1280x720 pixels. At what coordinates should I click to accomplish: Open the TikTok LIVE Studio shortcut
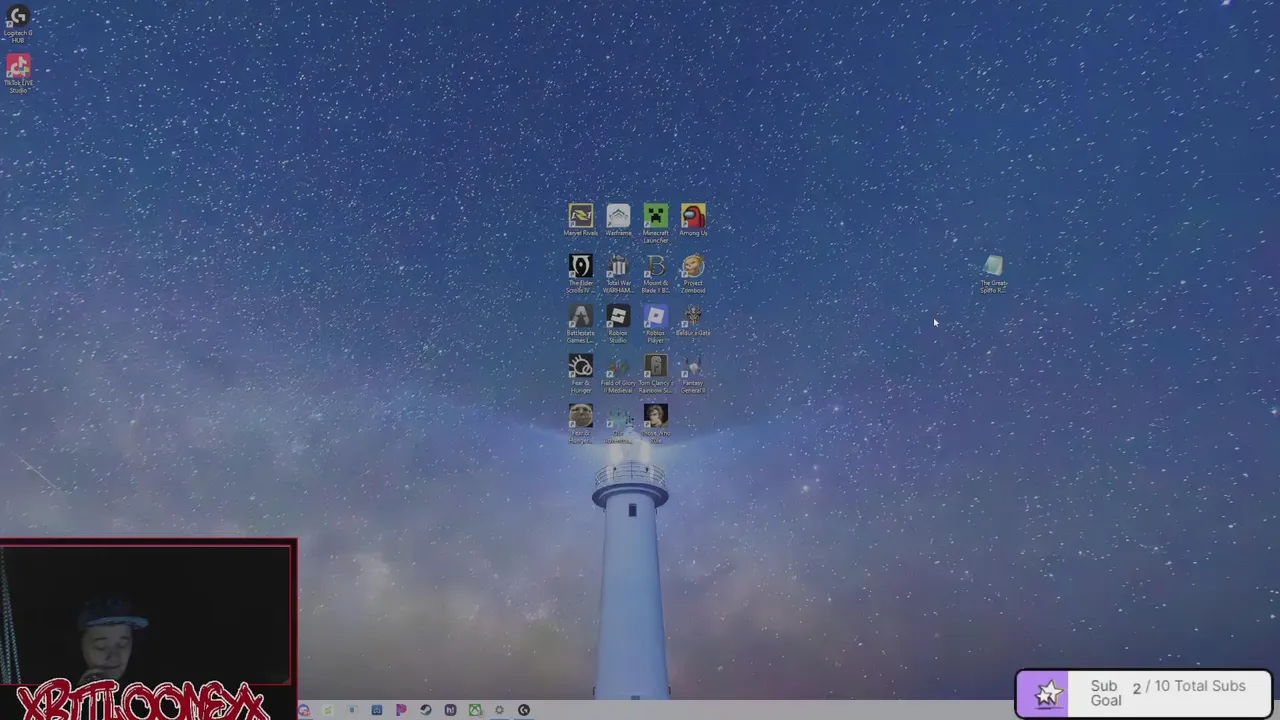coord(18,74)
